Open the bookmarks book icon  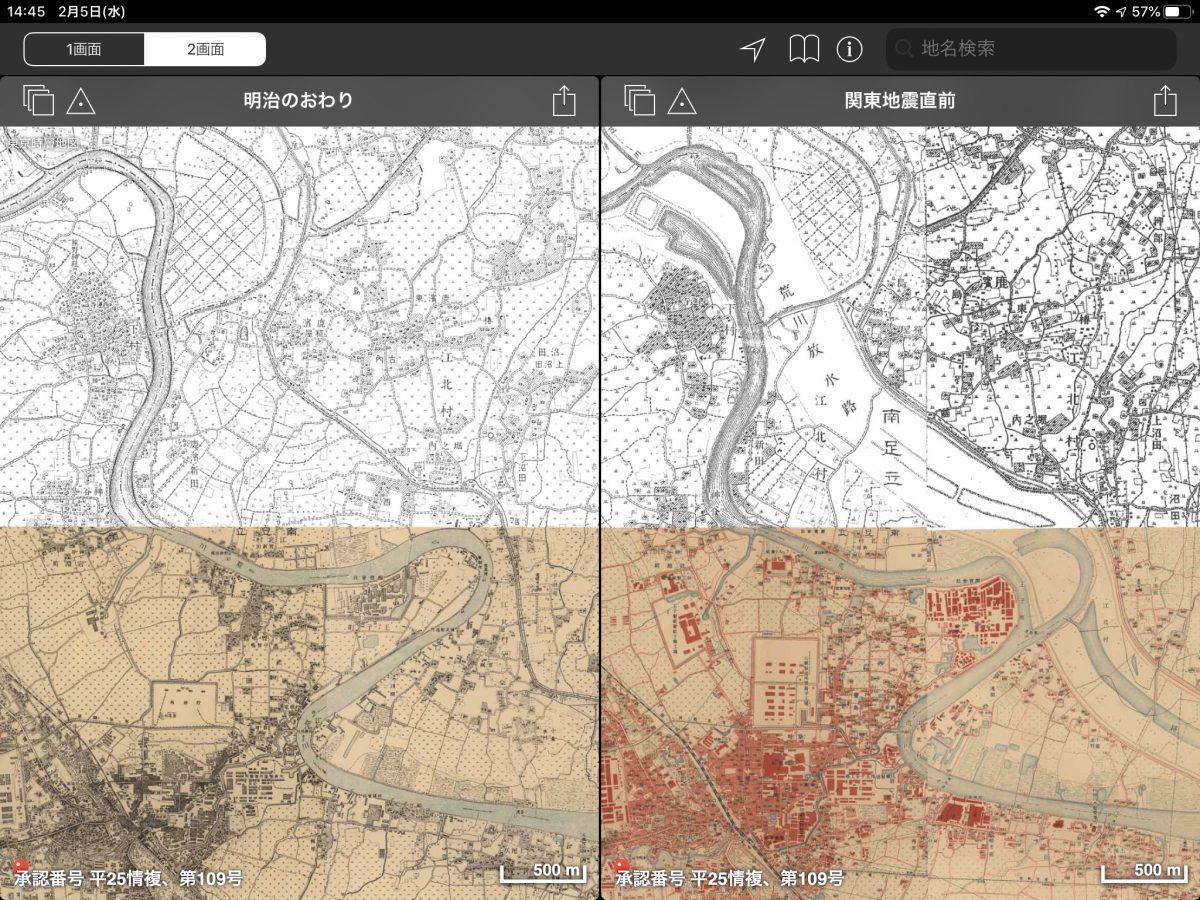coord(803,49)
